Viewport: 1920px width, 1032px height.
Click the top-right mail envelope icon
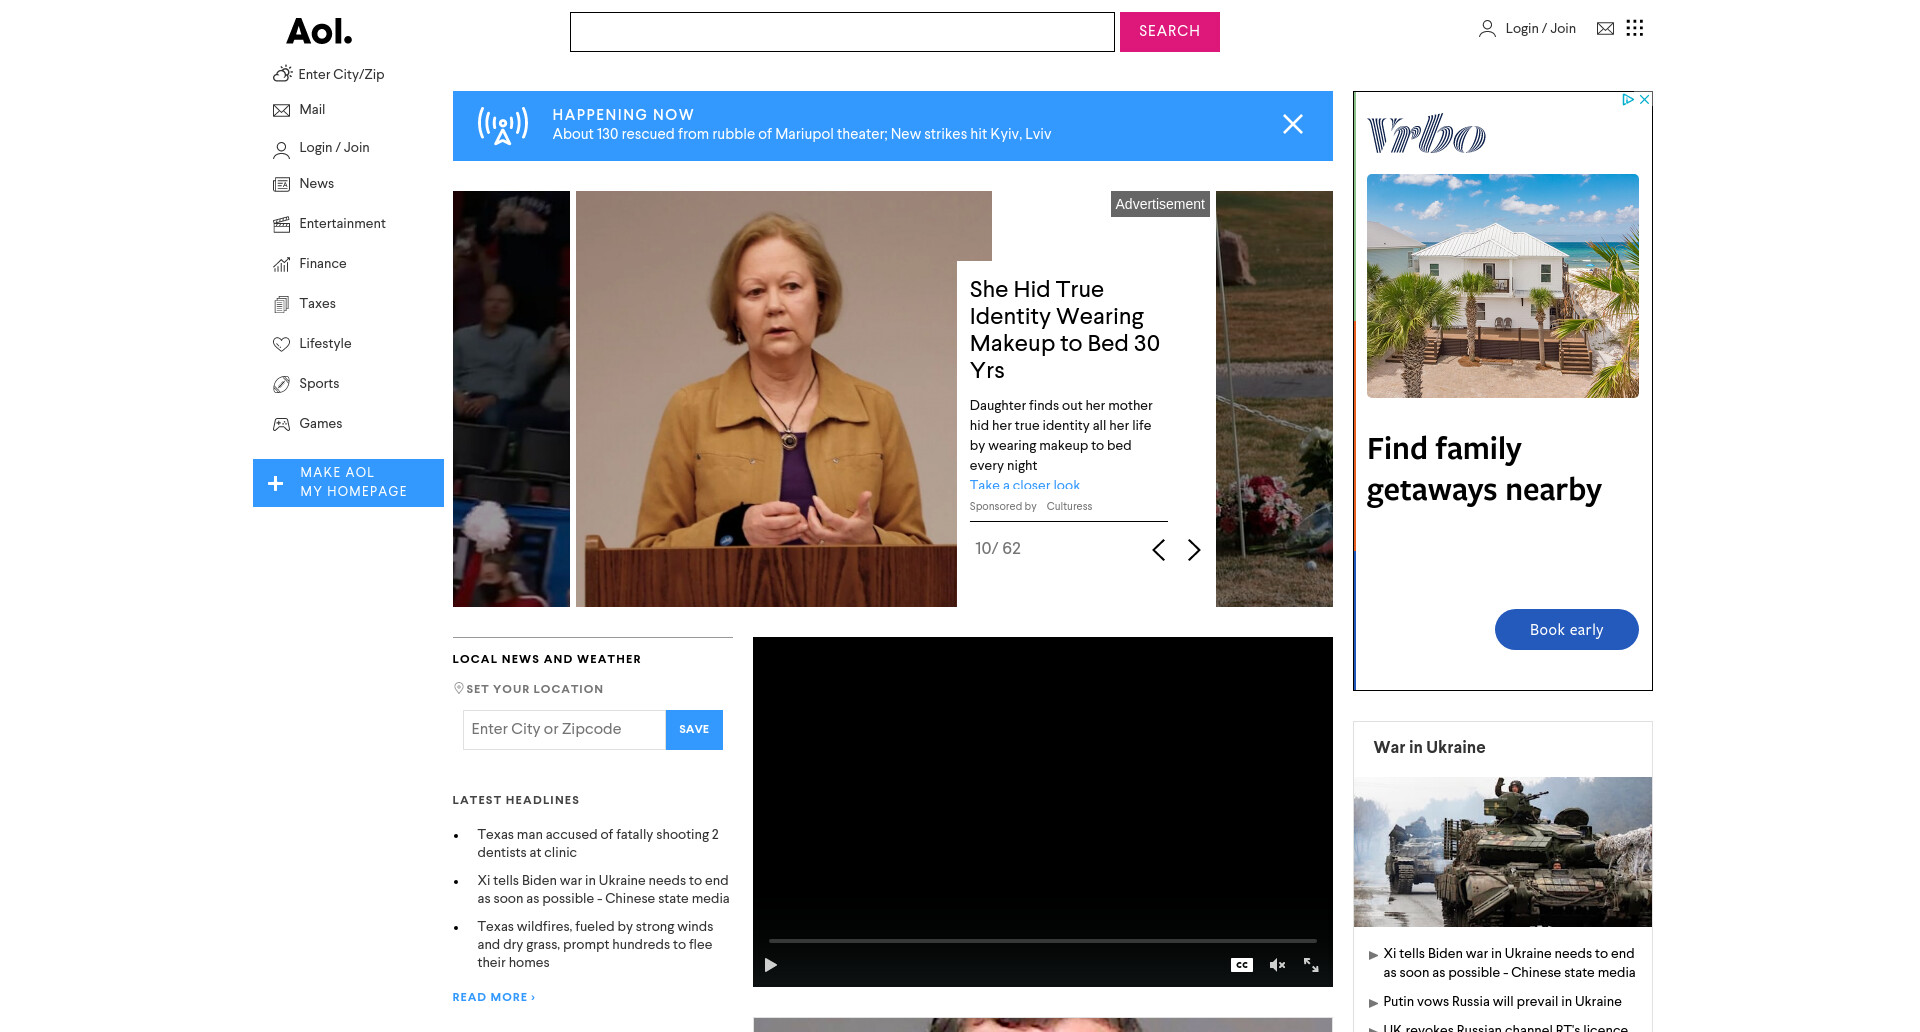click(x=1605, y=28)
